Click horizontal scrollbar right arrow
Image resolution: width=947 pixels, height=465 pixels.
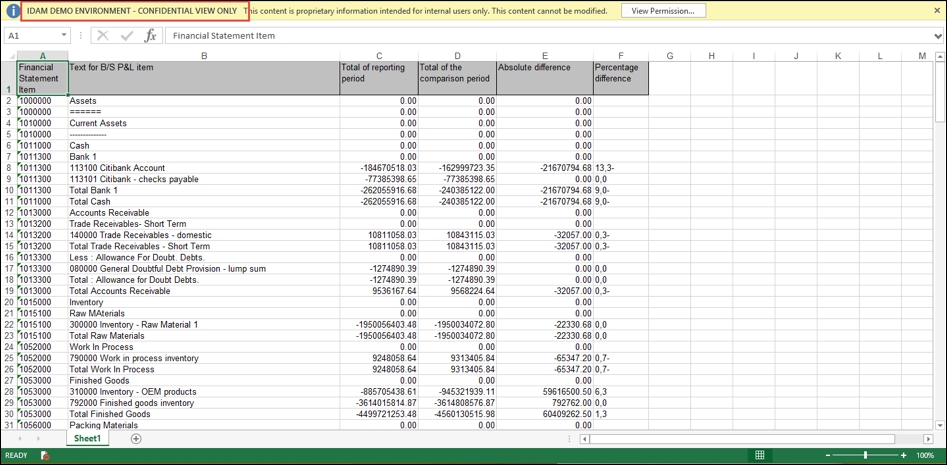929,439
